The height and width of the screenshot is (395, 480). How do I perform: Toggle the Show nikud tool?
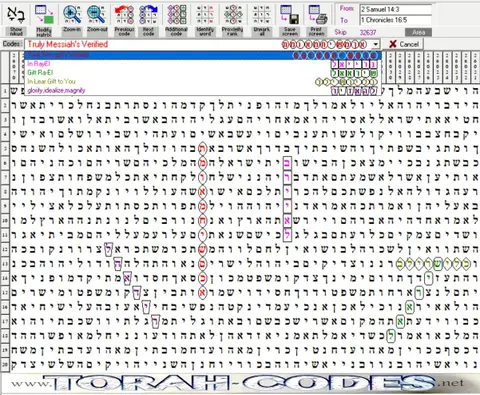pos(16,20)
